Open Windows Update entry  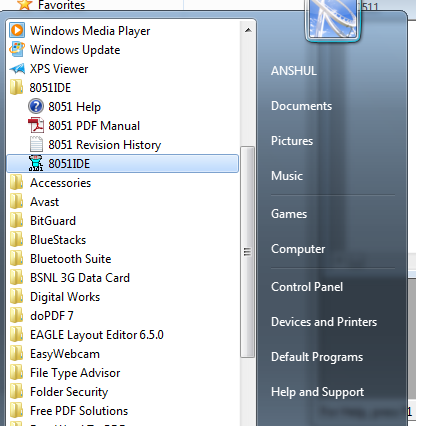[75, 50]
